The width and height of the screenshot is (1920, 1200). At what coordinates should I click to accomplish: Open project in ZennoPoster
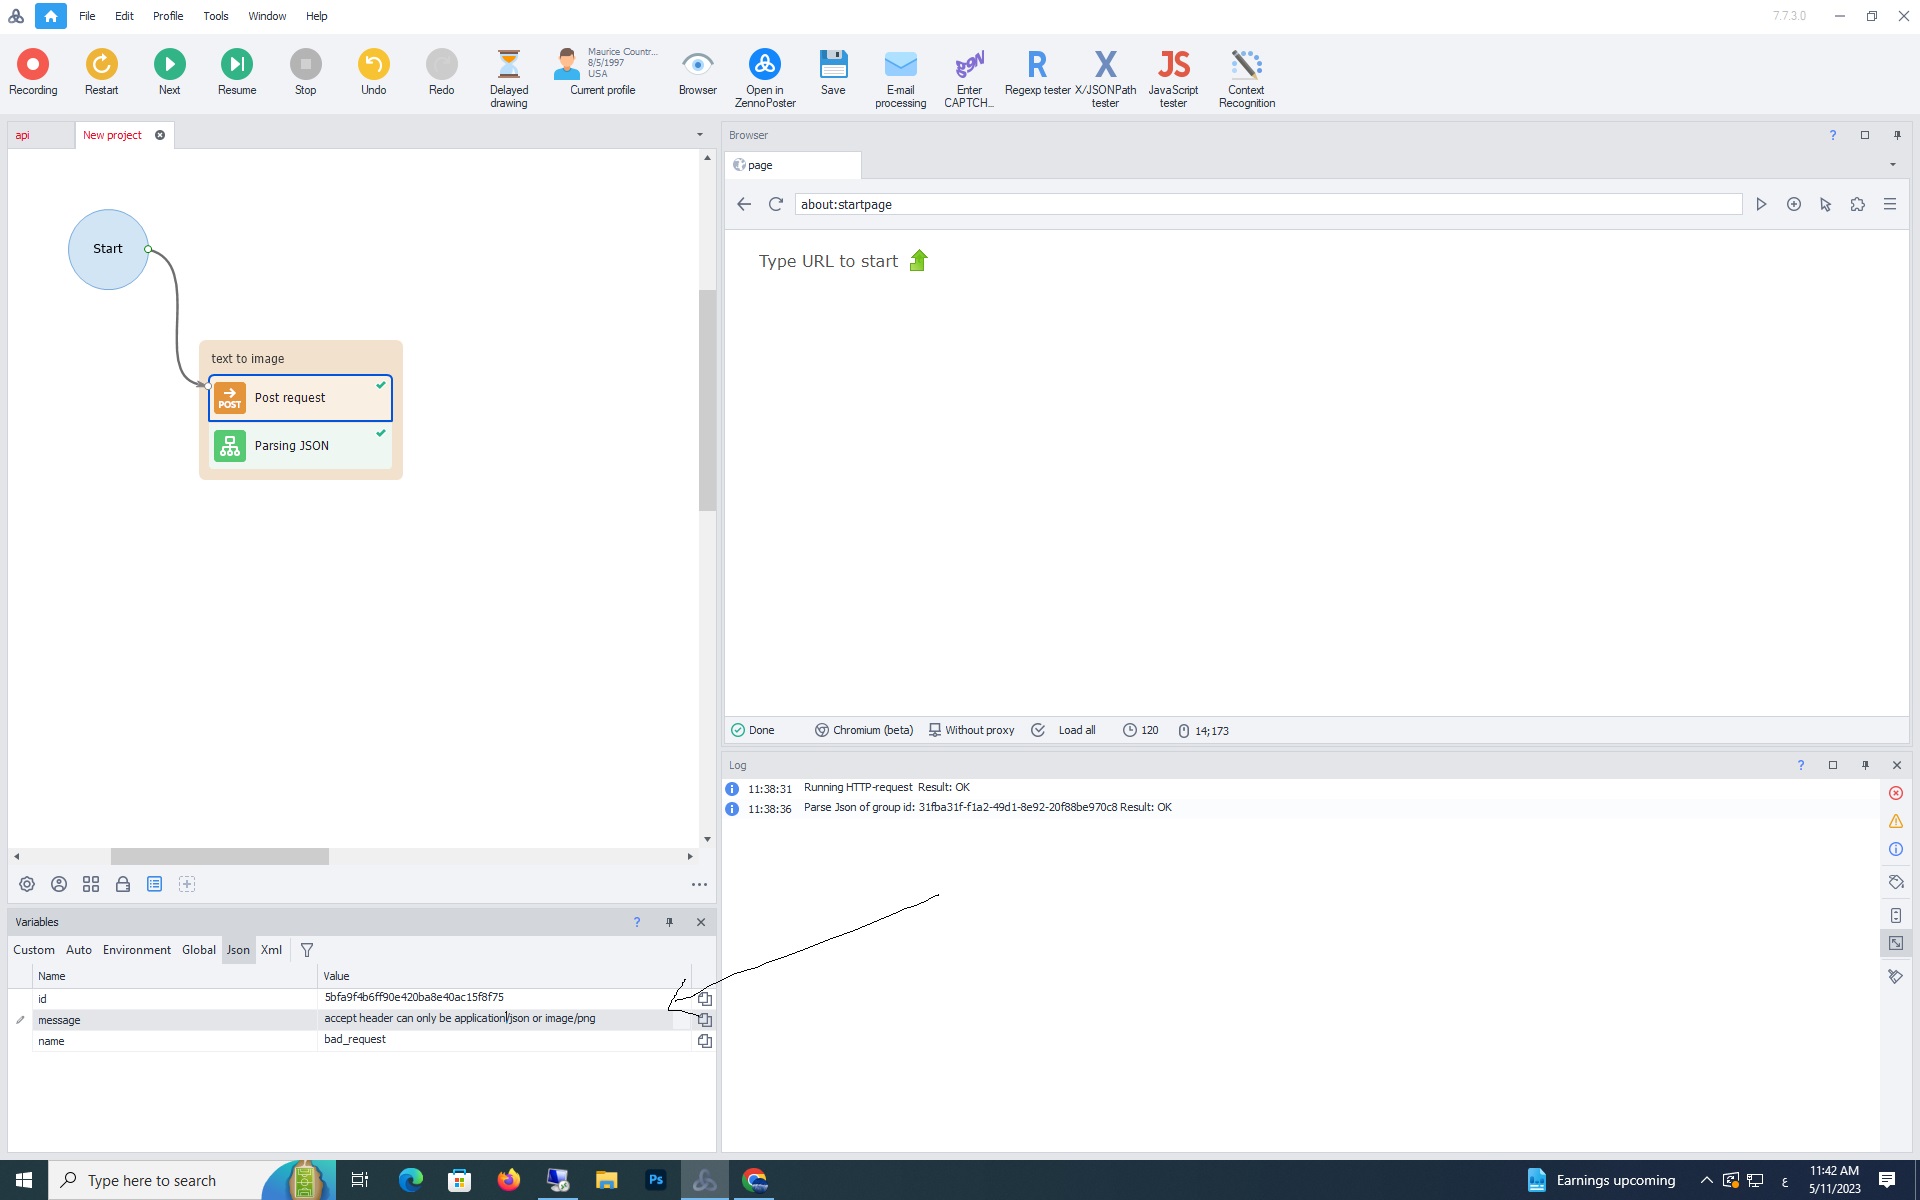click(x=765, y=78)
